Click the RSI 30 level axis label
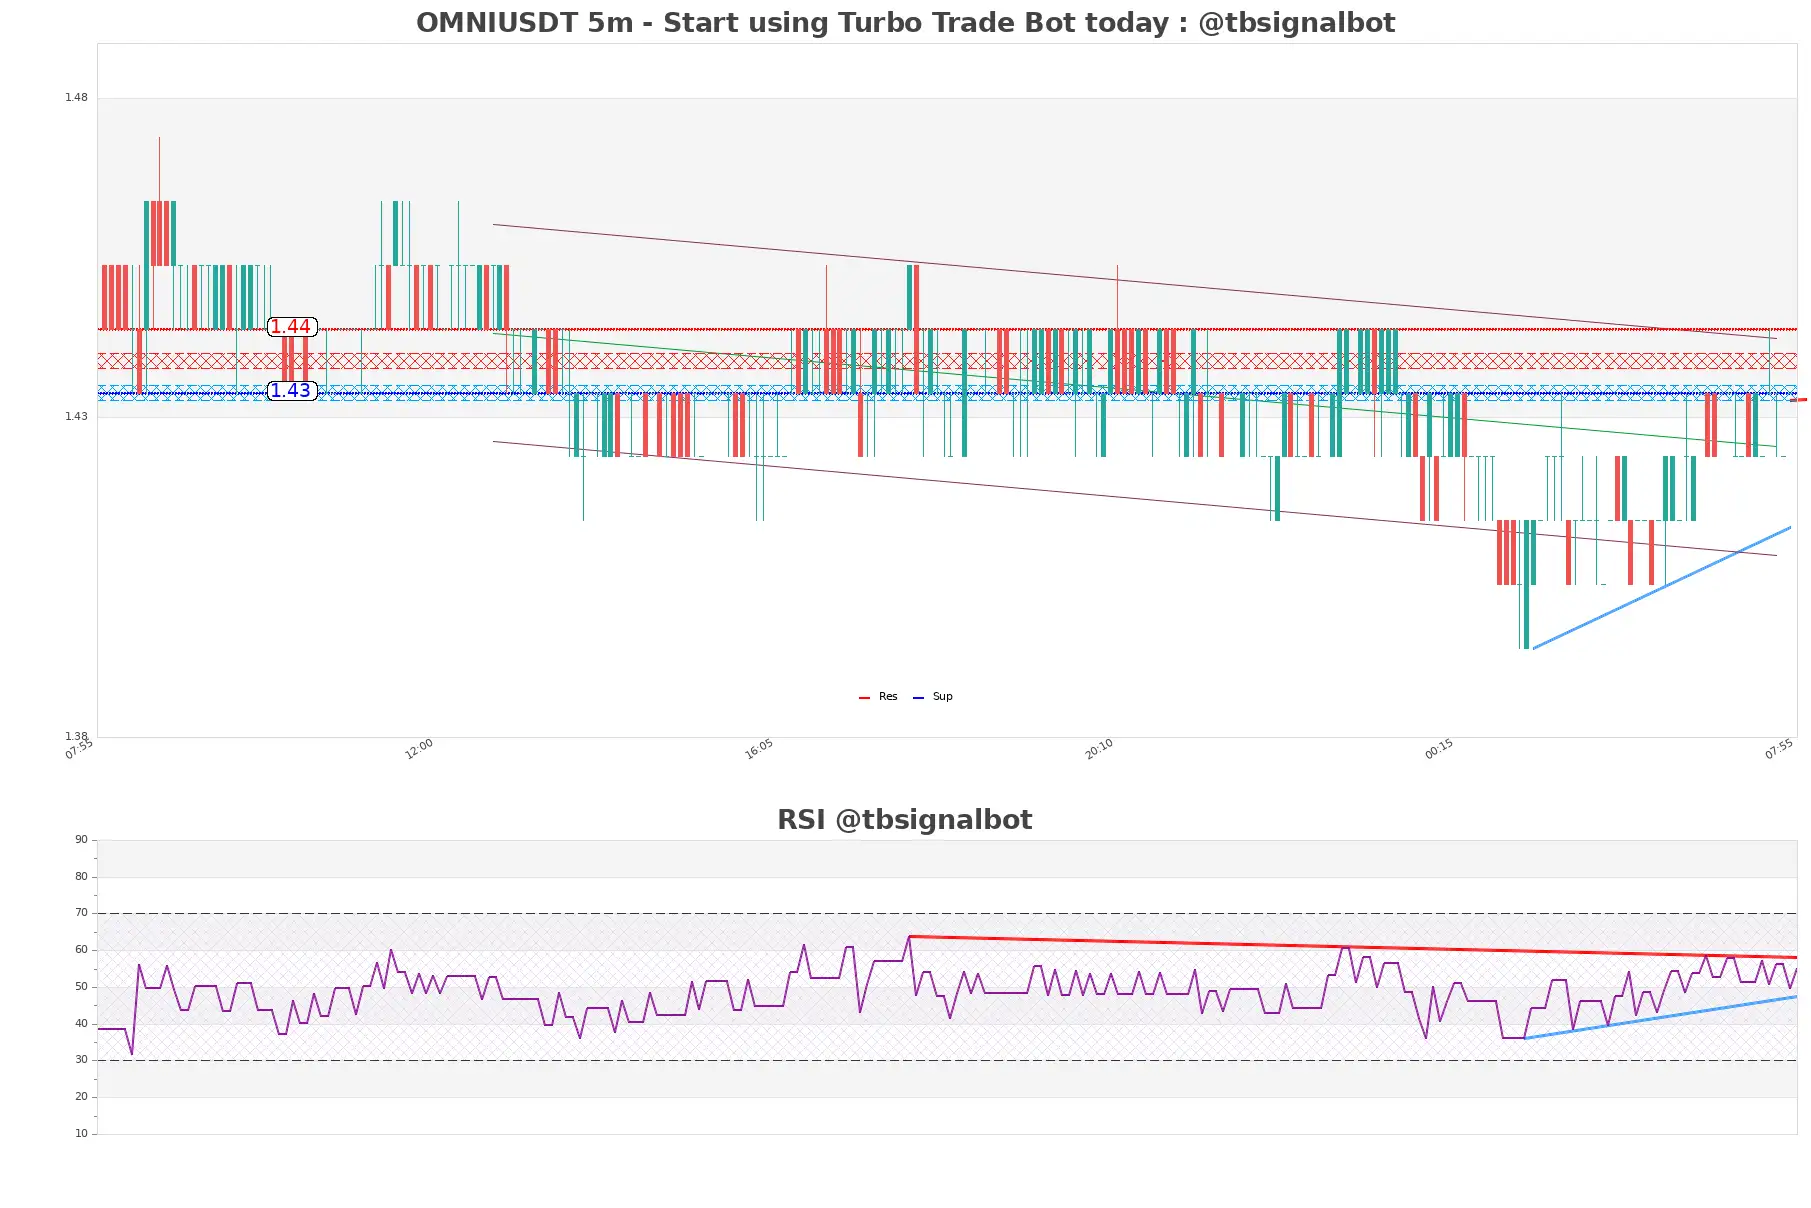 click(81, 1060)
